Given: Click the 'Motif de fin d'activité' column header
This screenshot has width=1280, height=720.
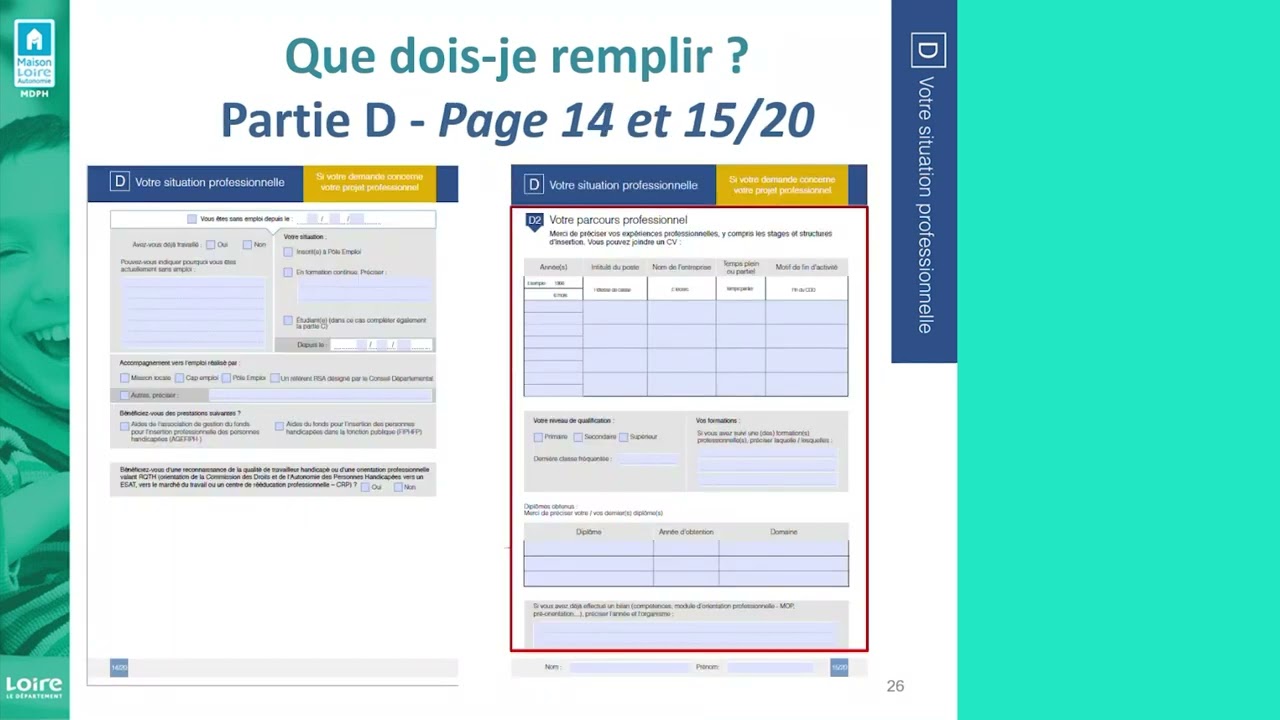Looking at the screenshot, I should (x=807, y=267).
